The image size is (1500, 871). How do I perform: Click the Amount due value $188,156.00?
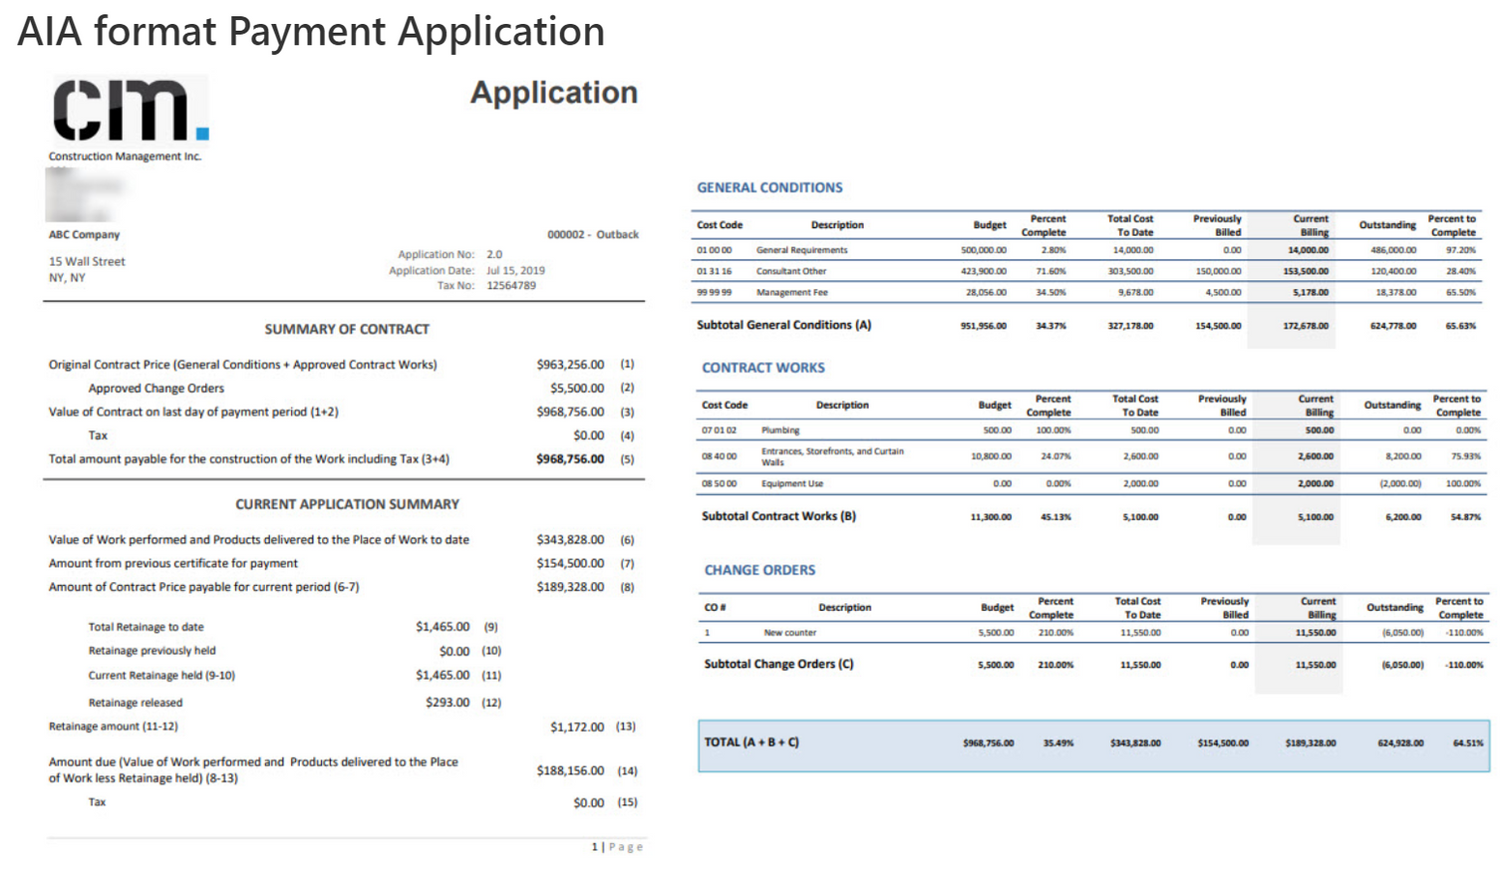tap(570, 771)
